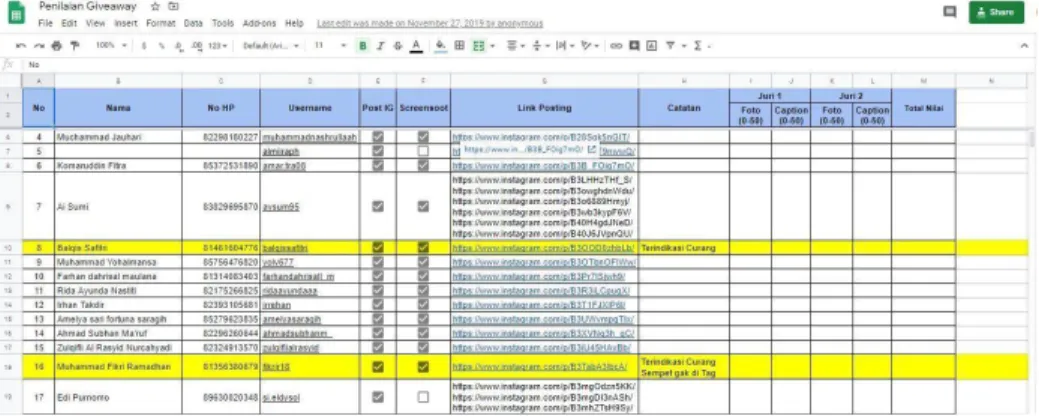Toggle bold formatting in the toolbar
This screenshot has height=416, width=1039.
pos(362,46)
